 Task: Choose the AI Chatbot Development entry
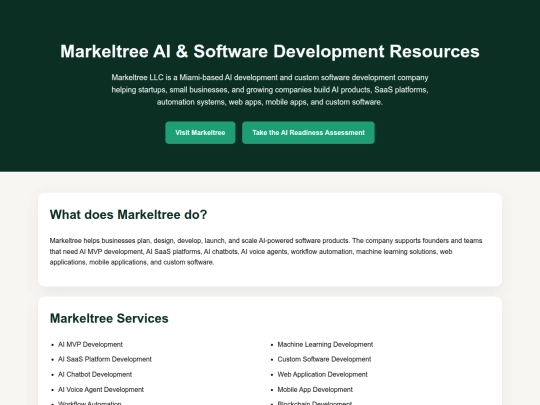[95, 374]
